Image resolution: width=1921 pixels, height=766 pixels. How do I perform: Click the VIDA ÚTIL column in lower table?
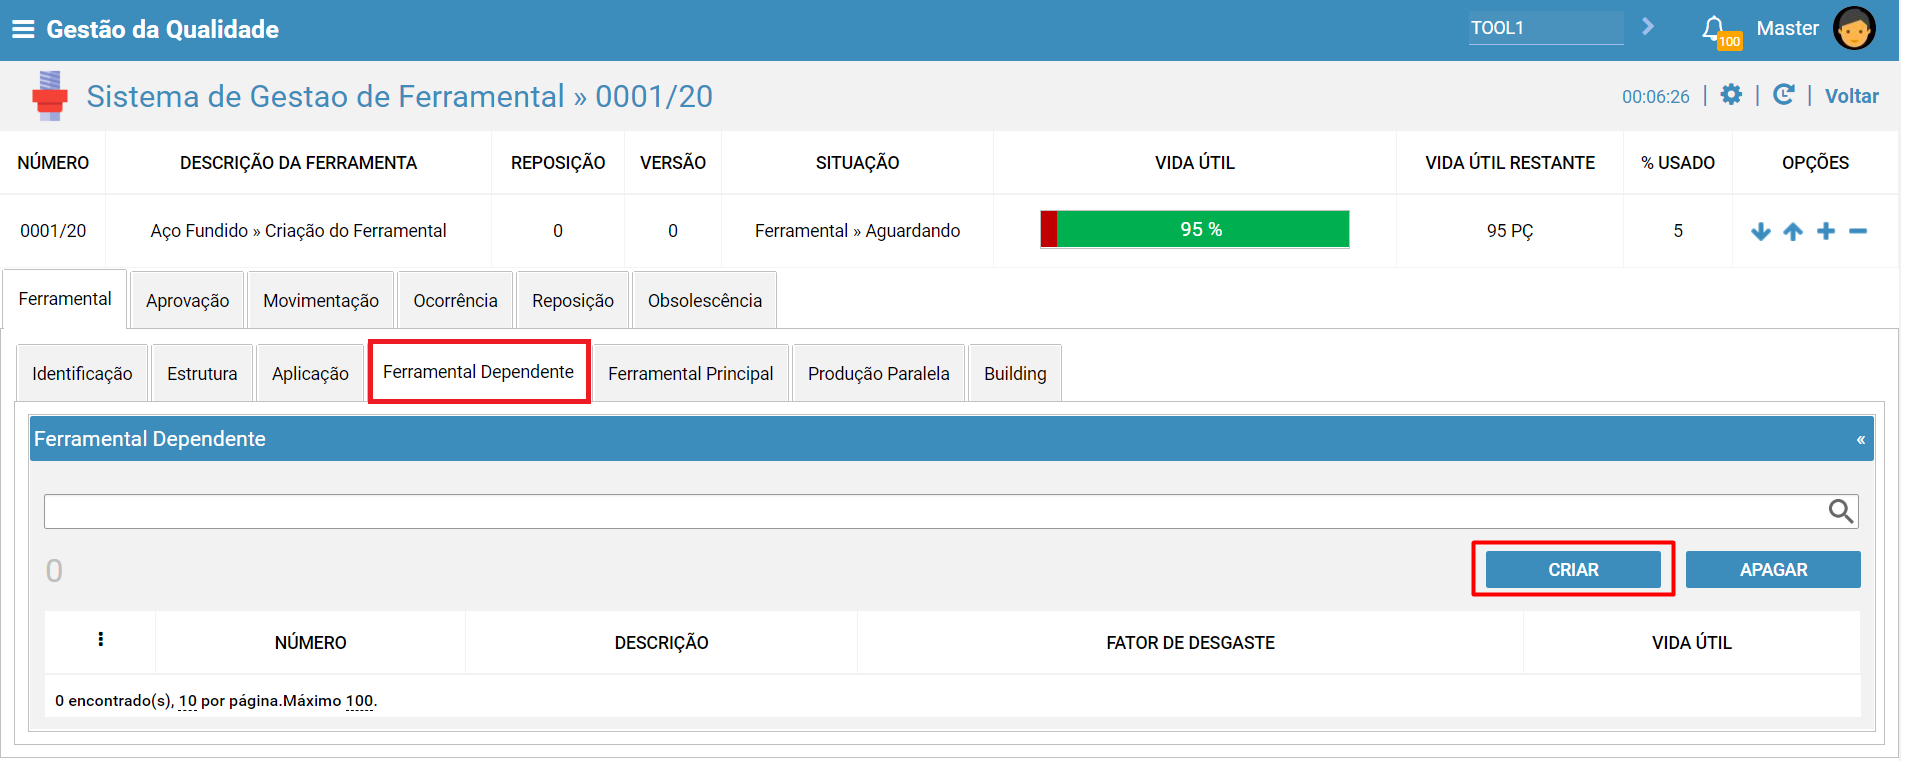pyautogui.click(x=1692, y=643)
